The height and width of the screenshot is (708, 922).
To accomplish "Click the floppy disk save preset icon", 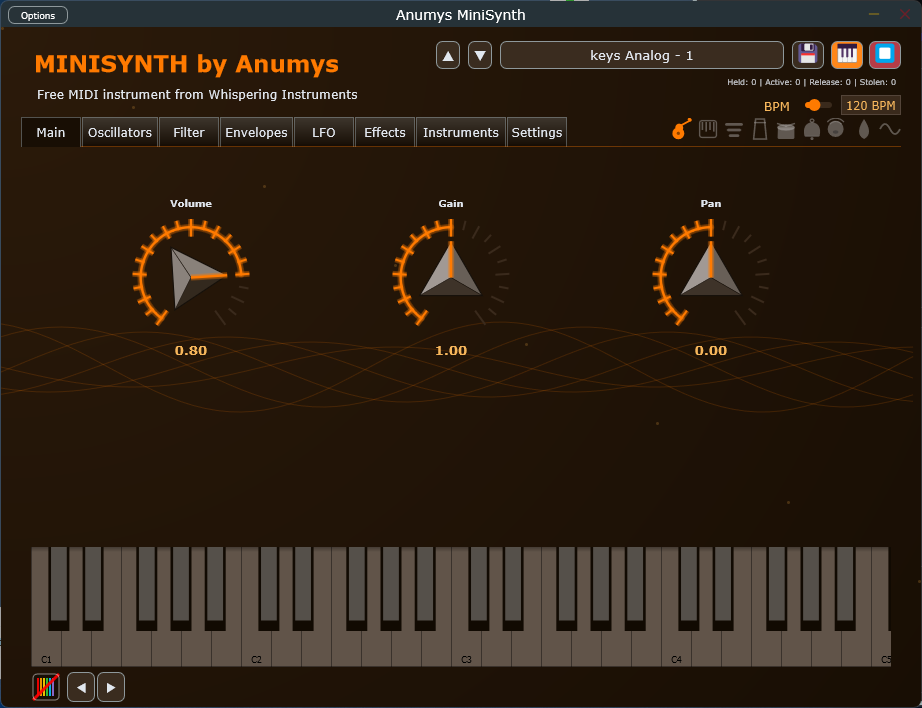I will (x=808, y=55).
